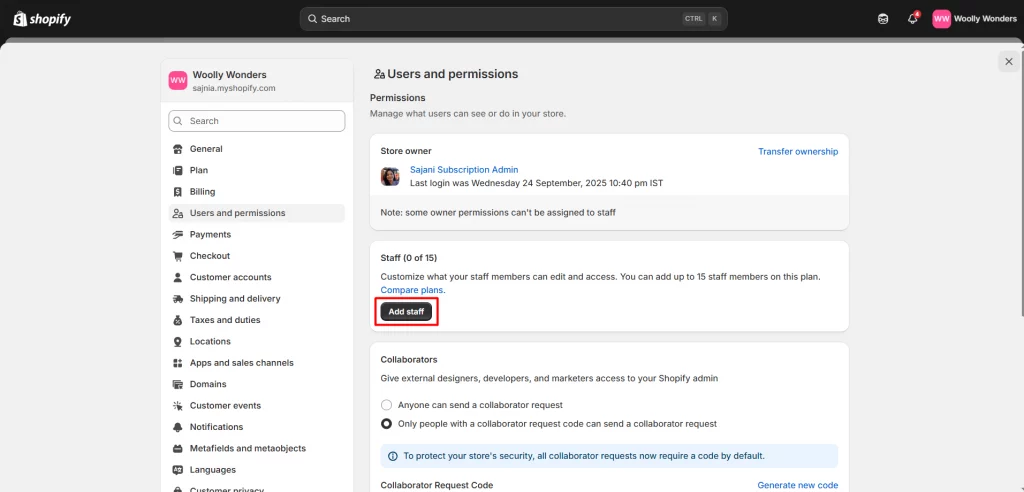Open Payments settings
Image resolution: width=1024 pixels, height=492 pixels.
tap(257, 235)
